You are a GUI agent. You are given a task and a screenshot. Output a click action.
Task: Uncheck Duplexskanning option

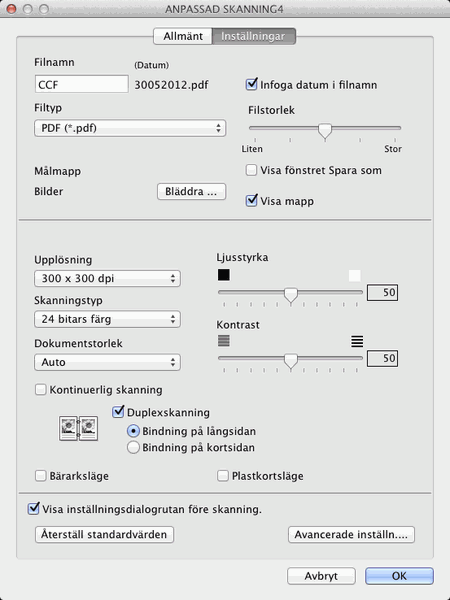point(118,412)
